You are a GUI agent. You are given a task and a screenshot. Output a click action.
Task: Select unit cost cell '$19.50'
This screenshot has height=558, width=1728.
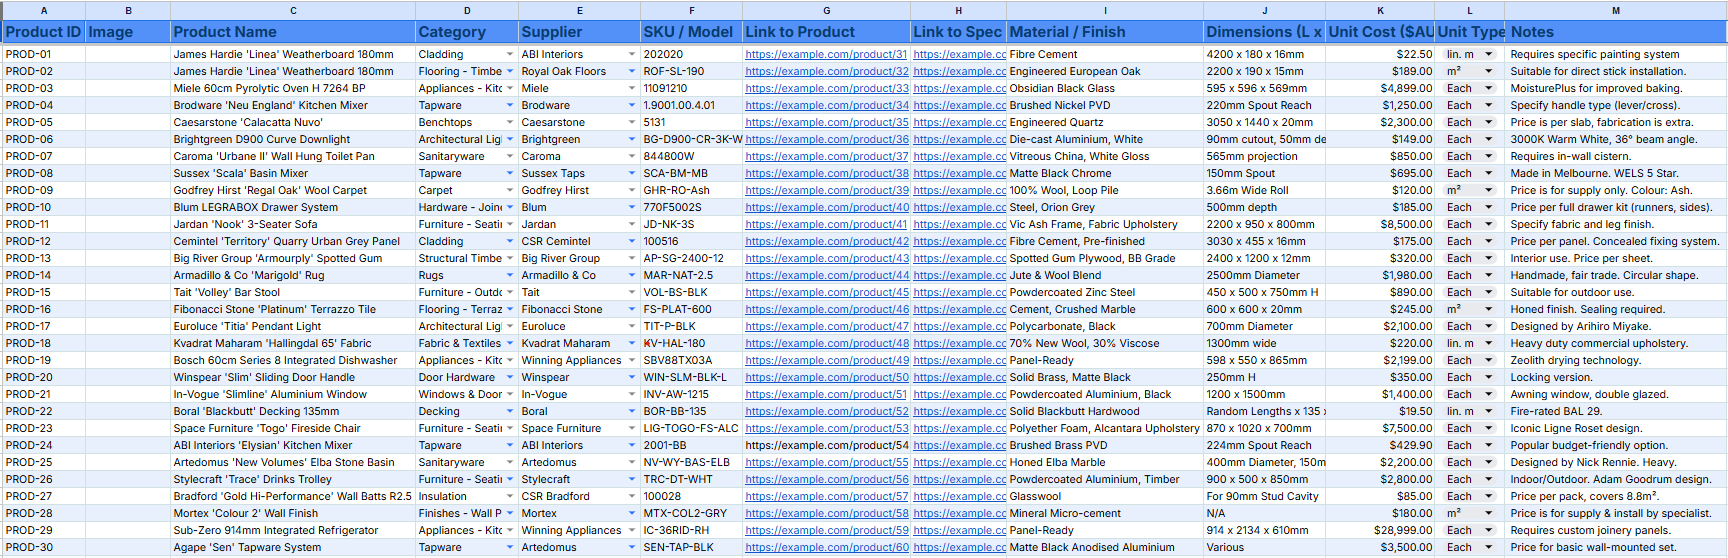(x=1380, y=412)
